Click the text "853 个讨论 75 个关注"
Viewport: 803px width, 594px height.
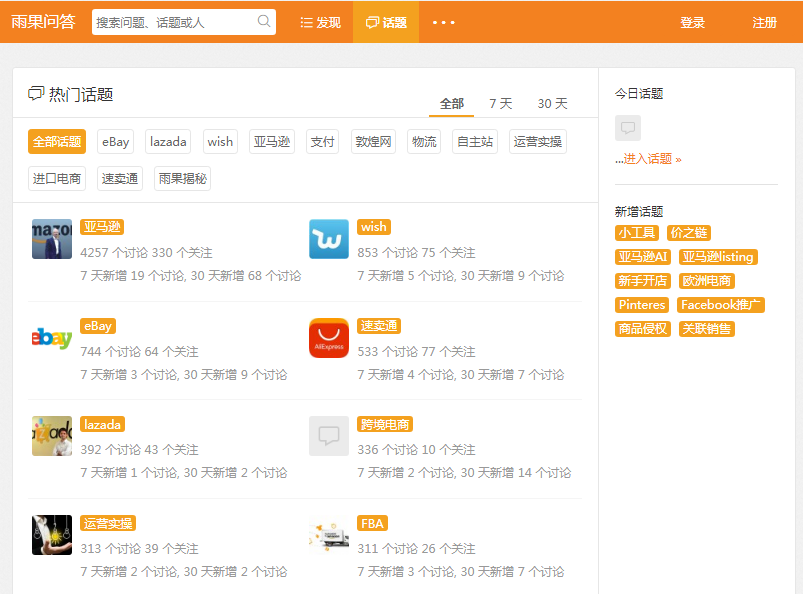click(416, 252)
